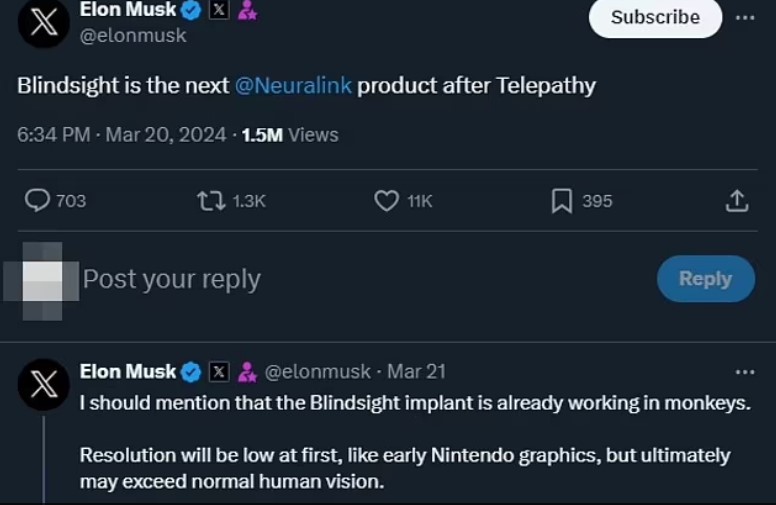Click the @elonmusk handle under the top name

pos(133,36)
